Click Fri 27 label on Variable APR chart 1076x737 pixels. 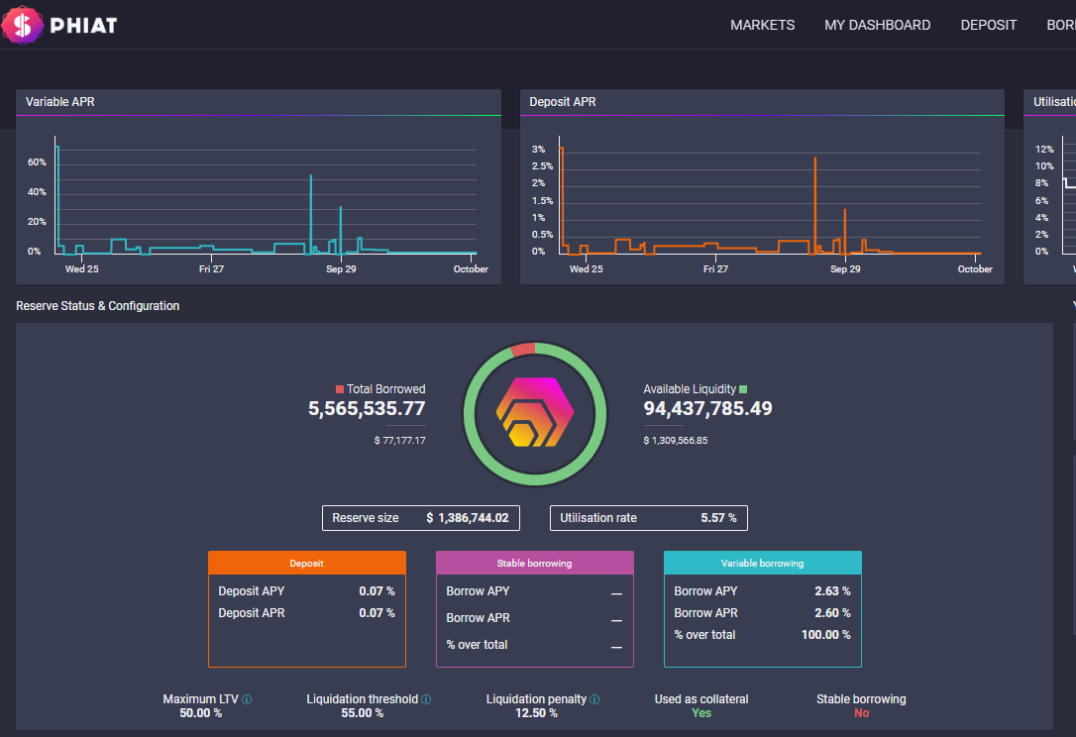(211, 269)
